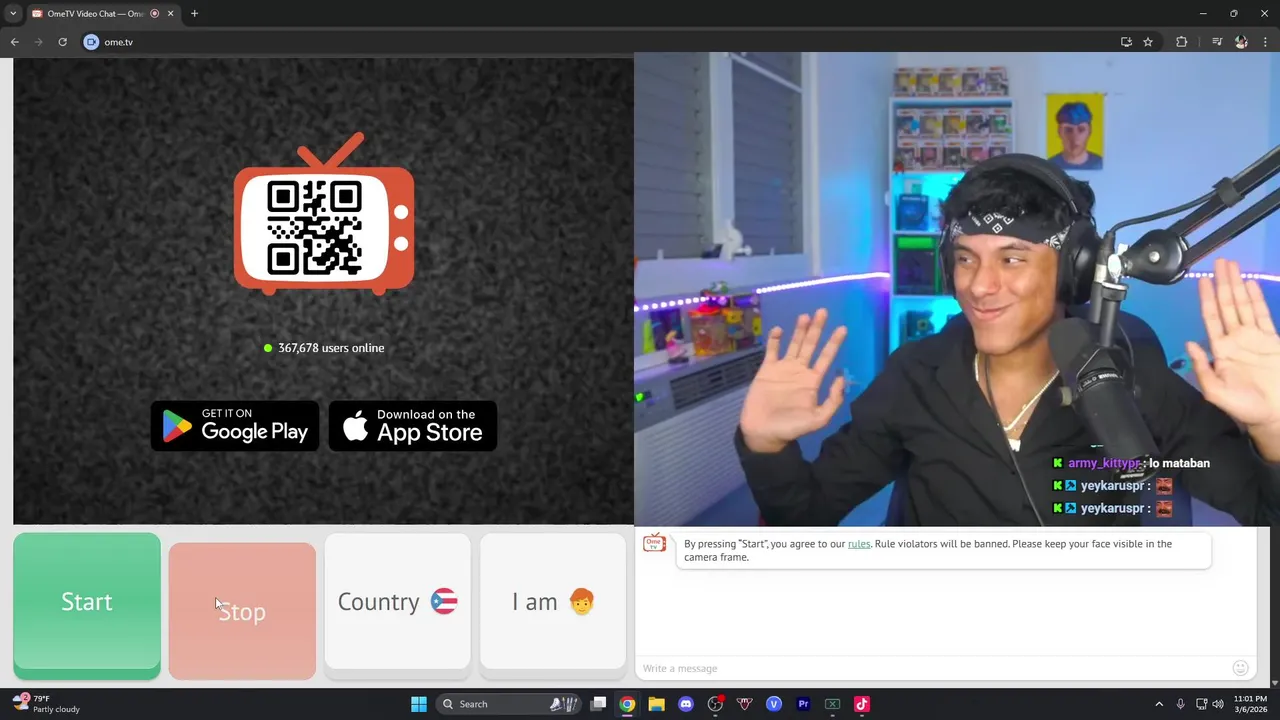Open a new browser tab
Image resolution: width=1280 pixels, height=720 pixels.
pos(194,14)
